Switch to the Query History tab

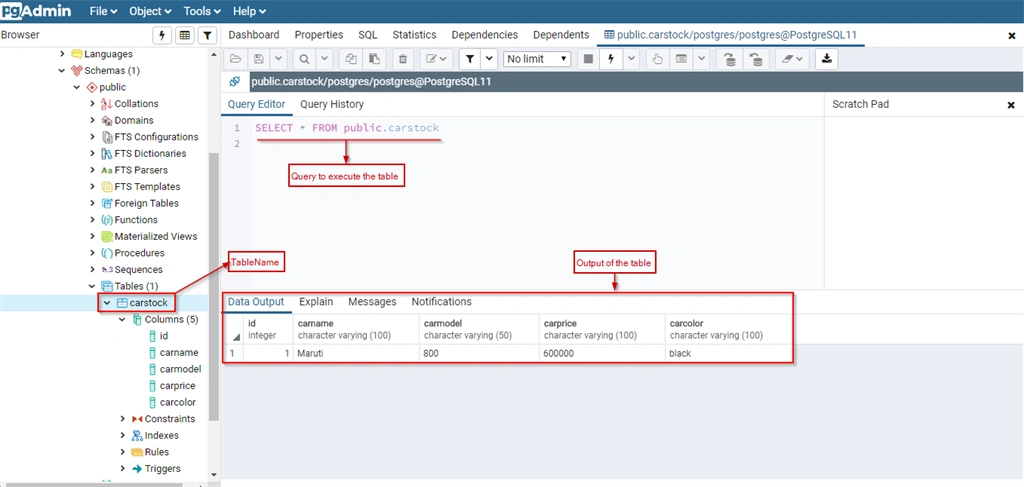click(332, 104)
